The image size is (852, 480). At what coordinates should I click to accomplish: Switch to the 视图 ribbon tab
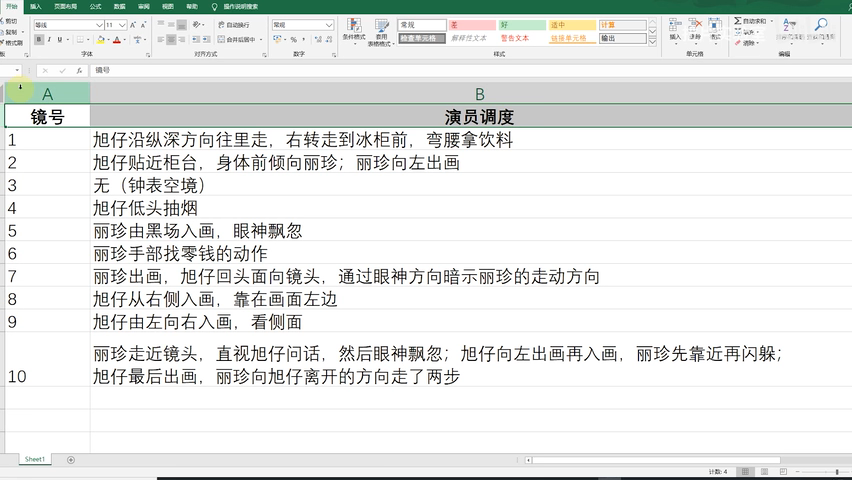(x=168, y=7)
